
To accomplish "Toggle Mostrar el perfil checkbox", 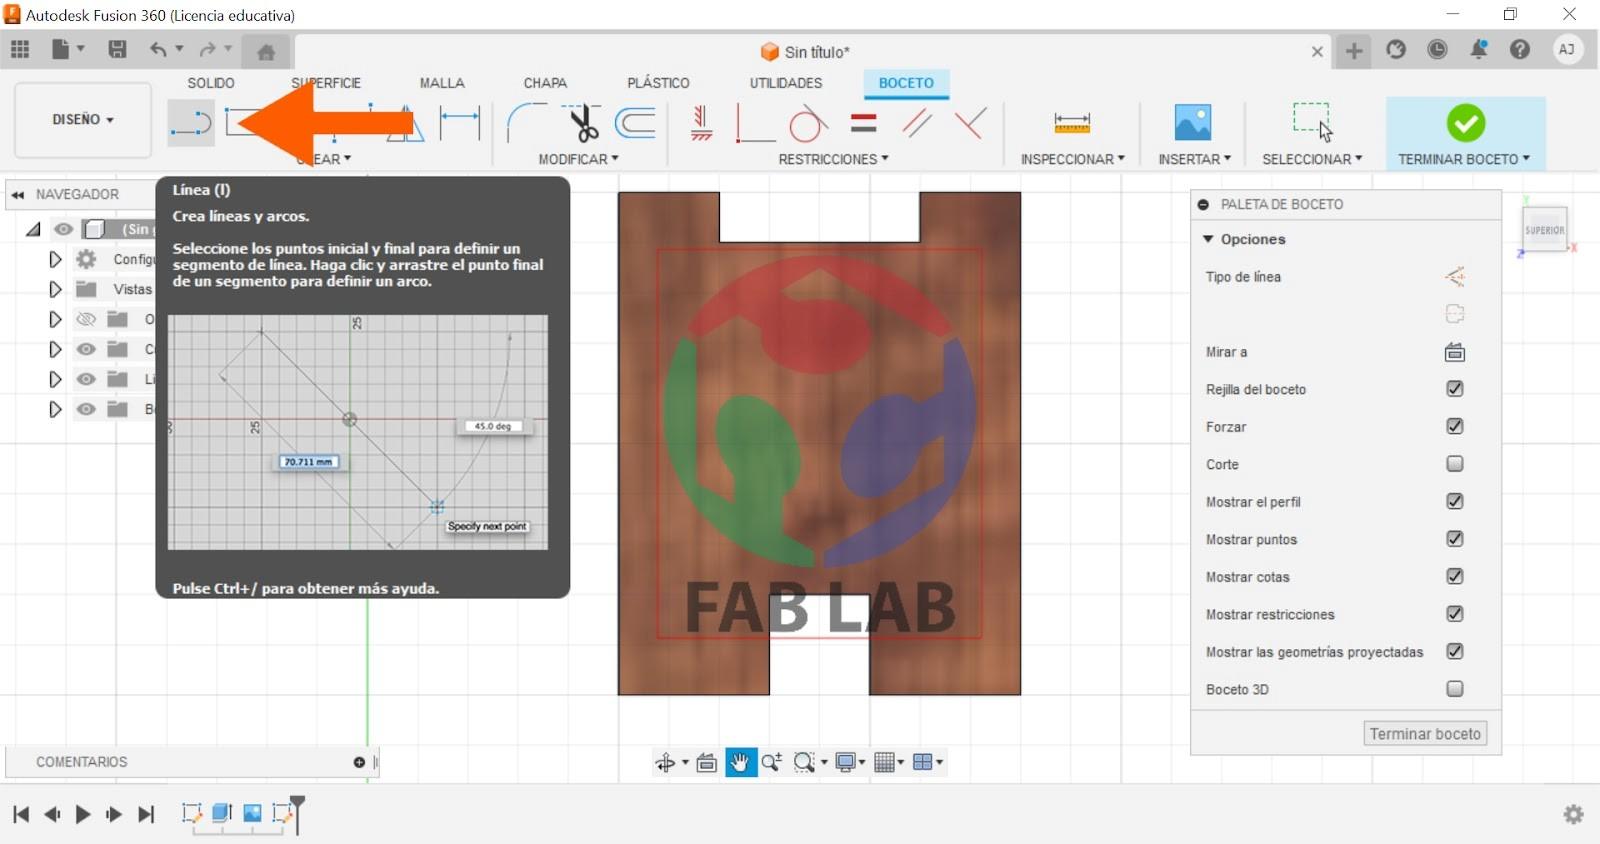I will coord(1455,501).
